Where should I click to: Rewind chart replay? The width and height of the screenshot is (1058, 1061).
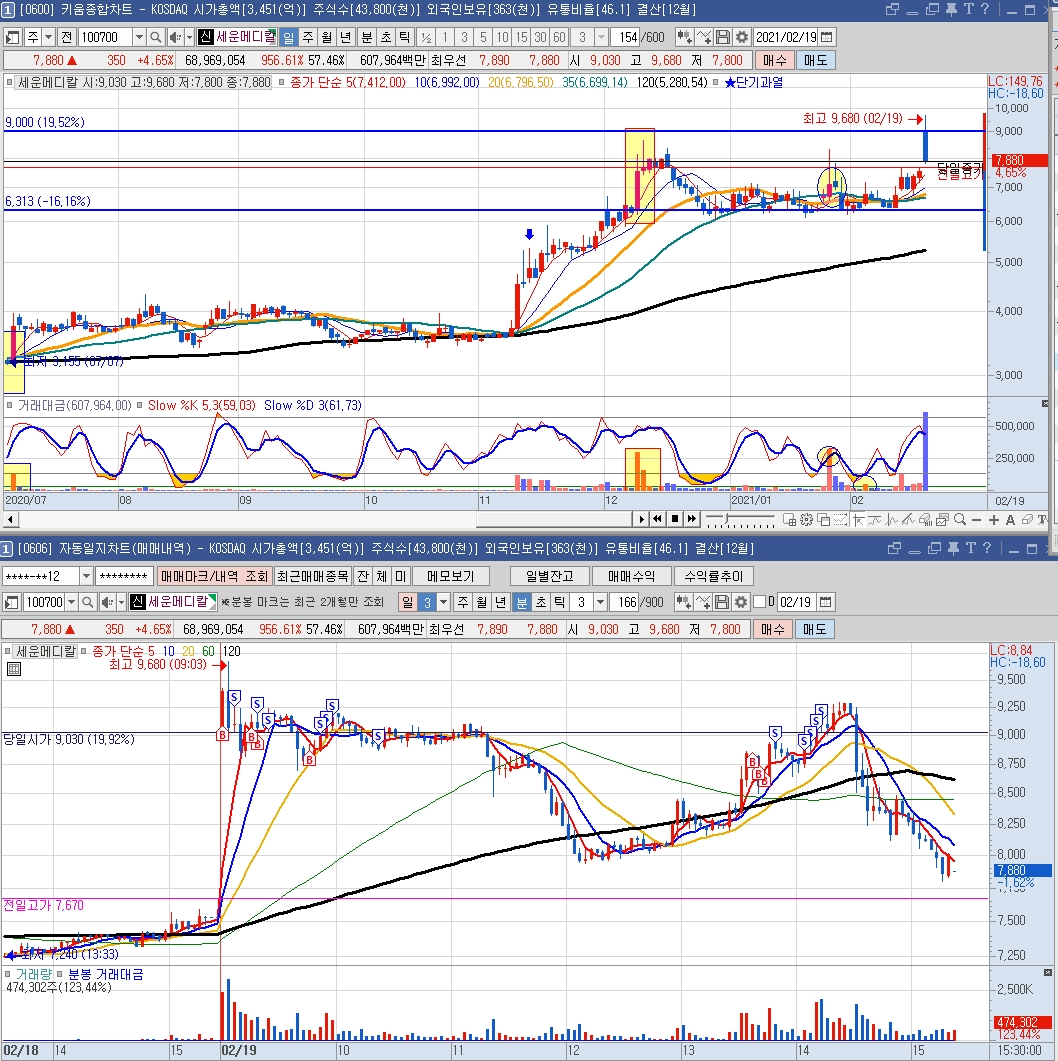pyautogui.click(x=657, y=519)
